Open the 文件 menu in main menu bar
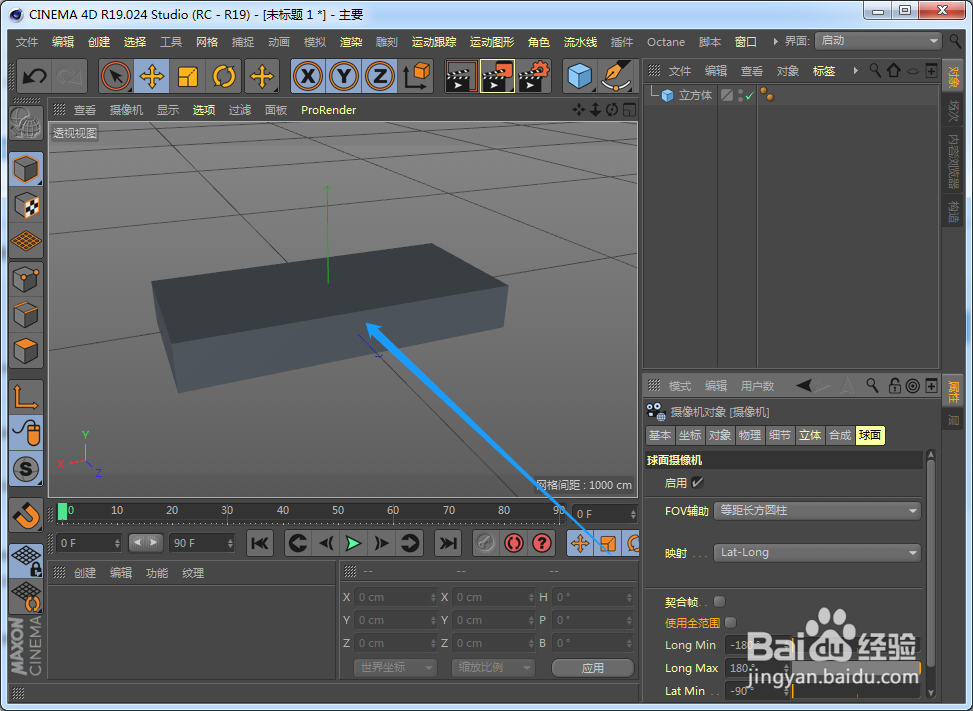This screenshot has width=973, height=711. (27, 42)
